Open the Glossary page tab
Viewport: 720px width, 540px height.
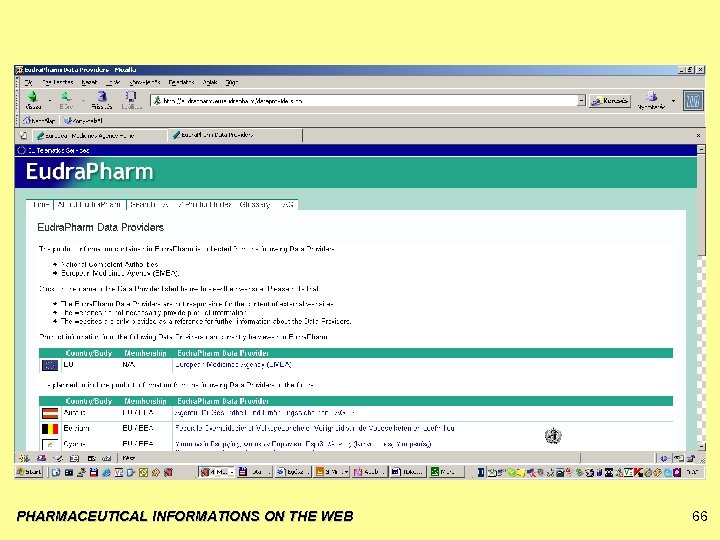pyautogui.click(x=255, y=204)
